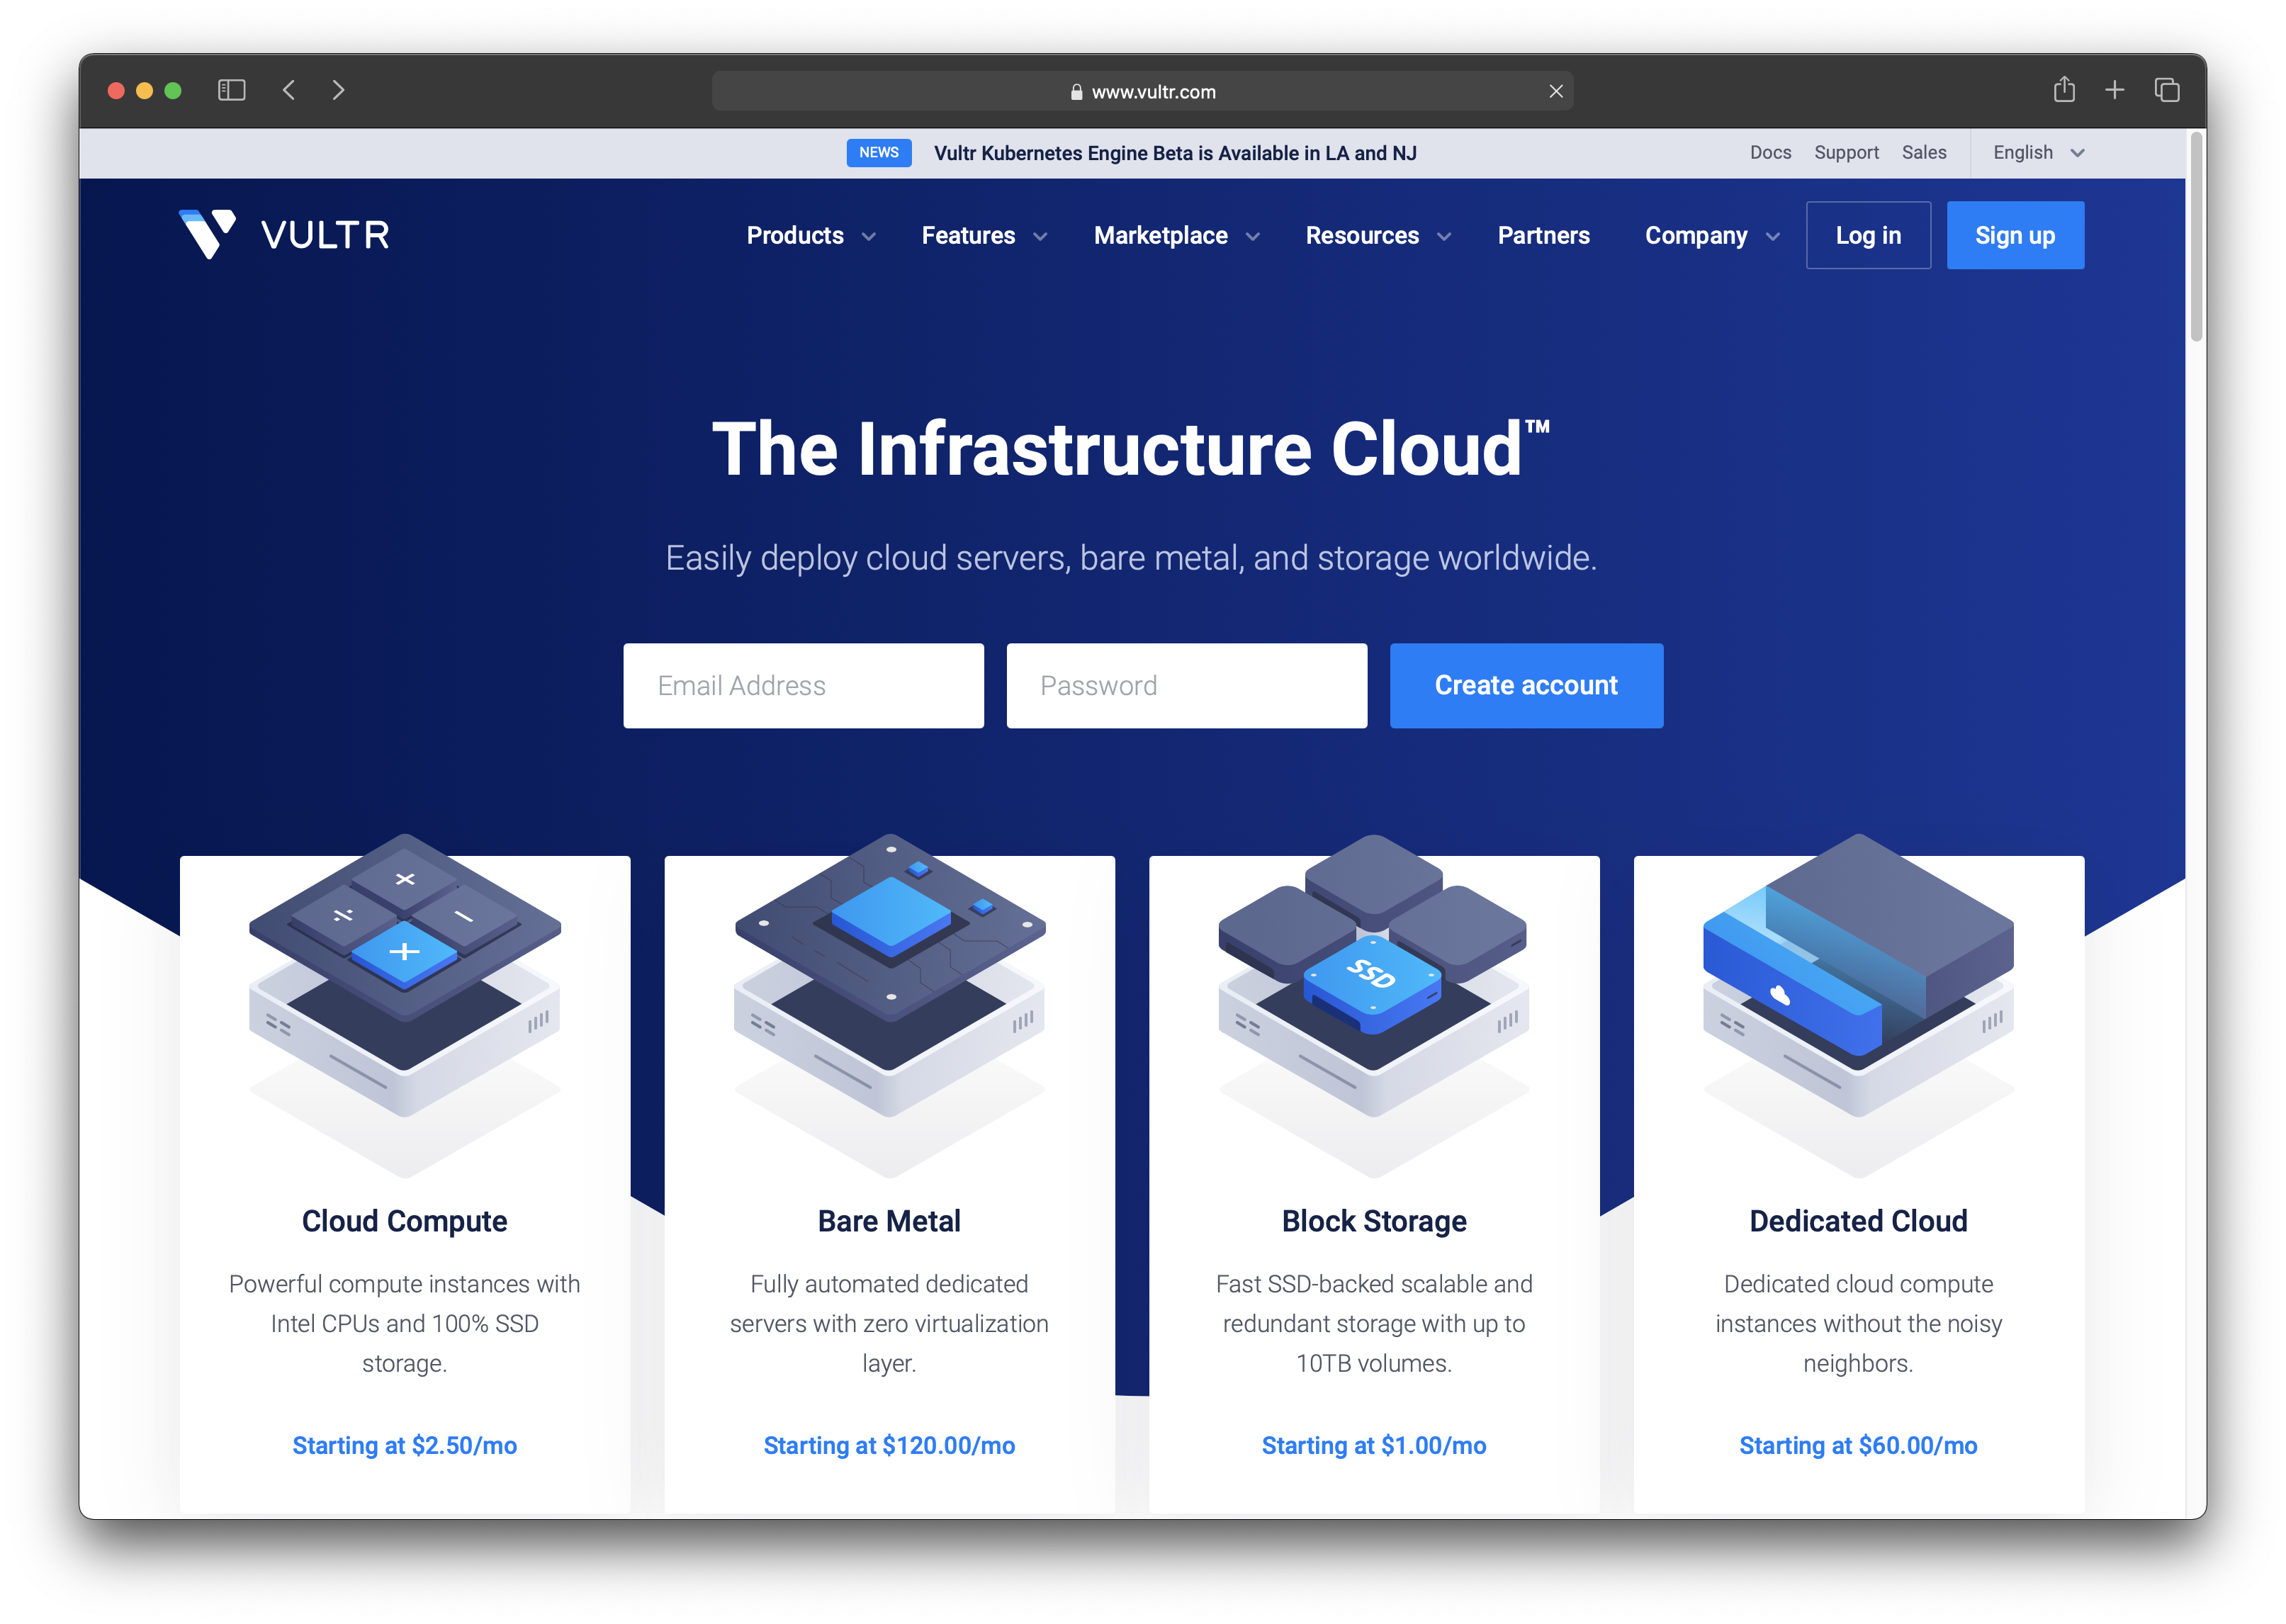Expand the Marketplace dropdown menu

click(x=1176, y=236)
